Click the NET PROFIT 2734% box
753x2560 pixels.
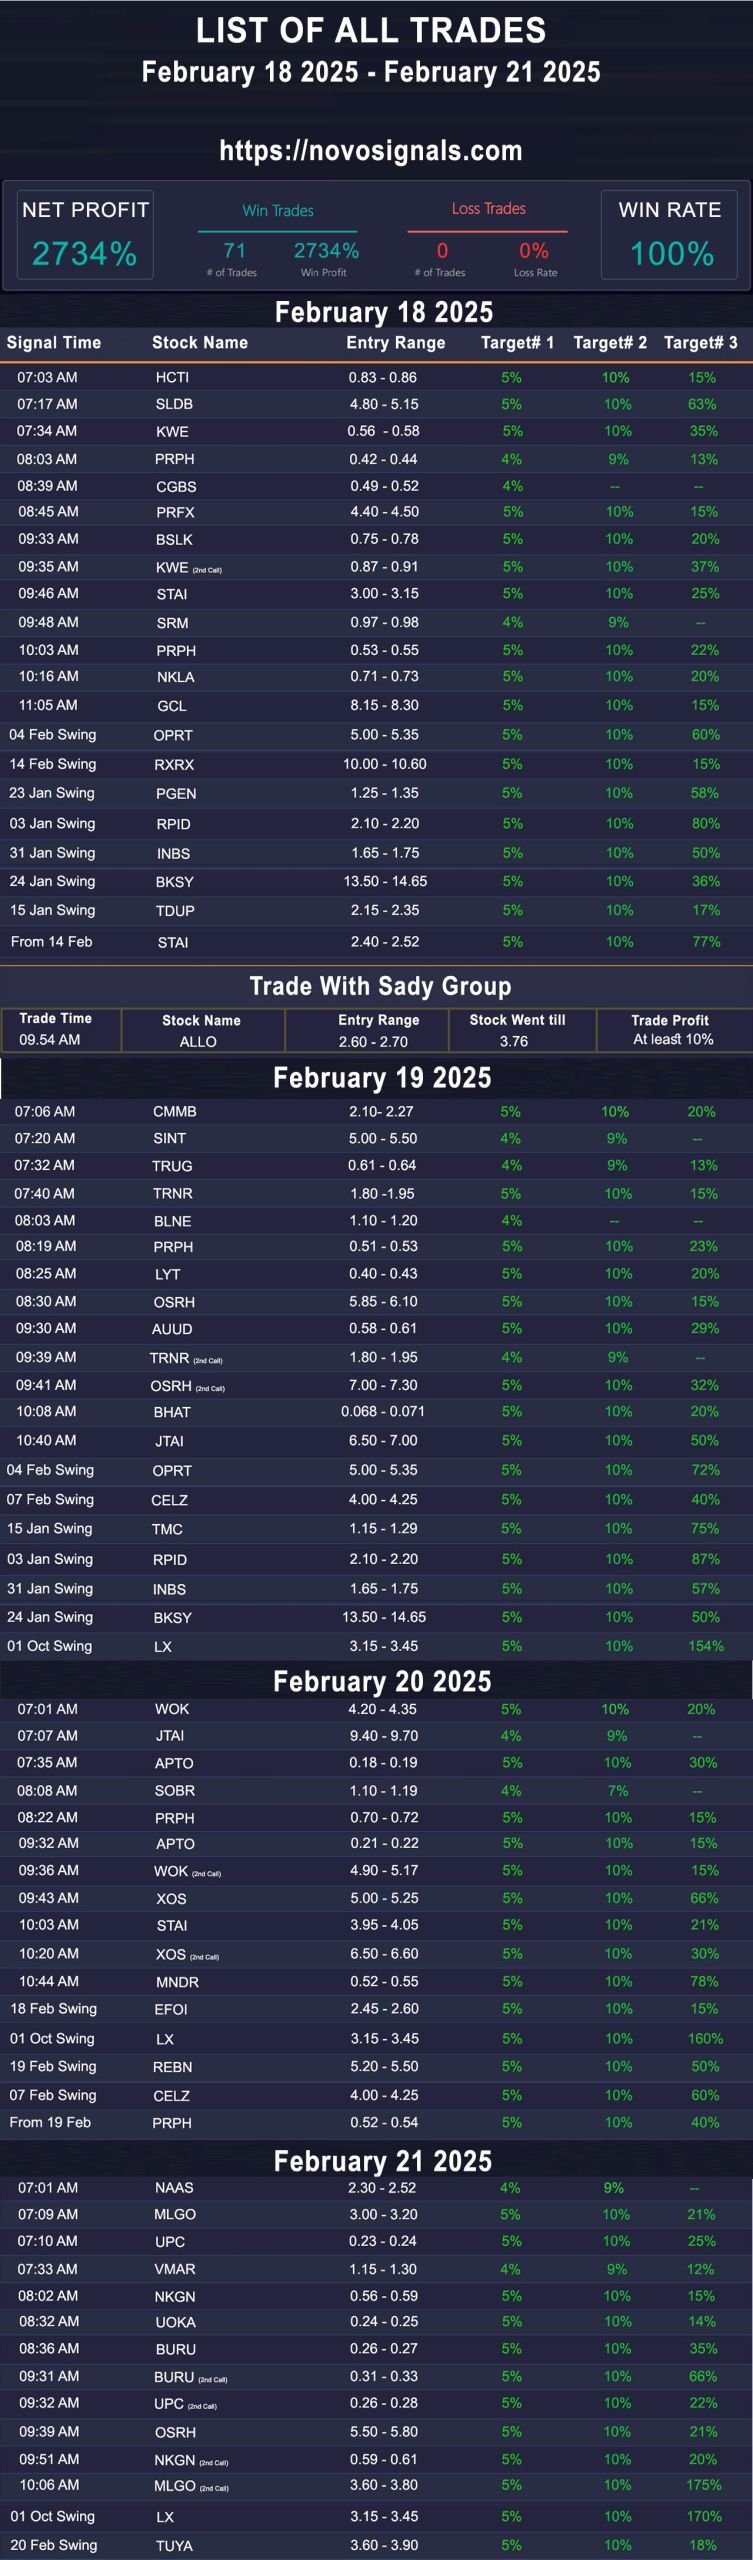[x=85, y=235]
